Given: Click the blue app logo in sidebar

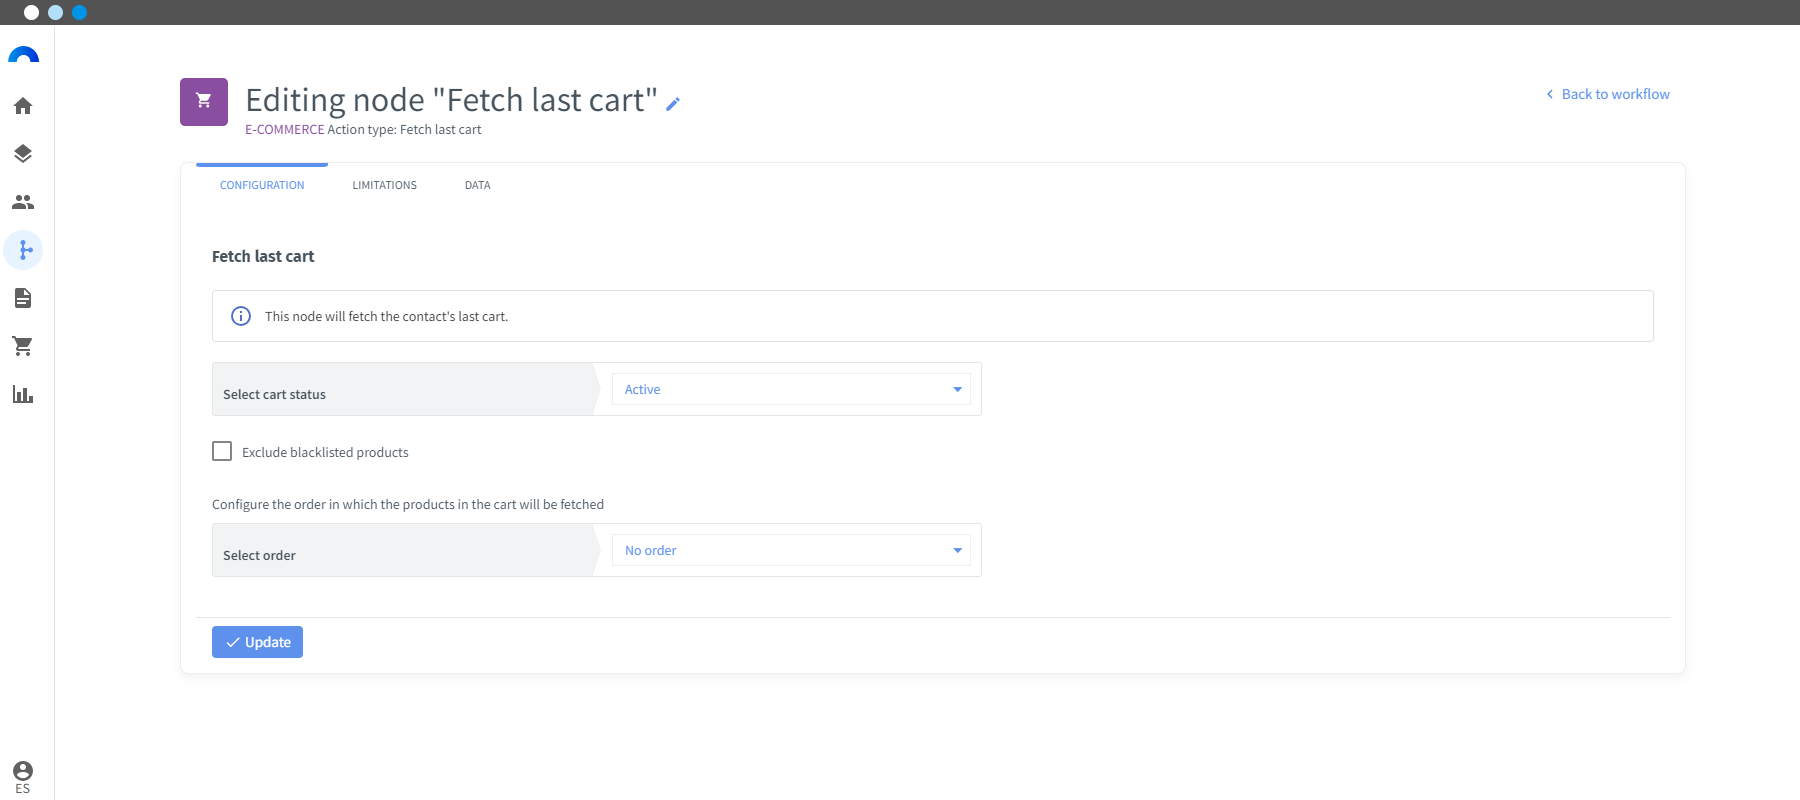Looking at the screenshot, I should (23, 55).
